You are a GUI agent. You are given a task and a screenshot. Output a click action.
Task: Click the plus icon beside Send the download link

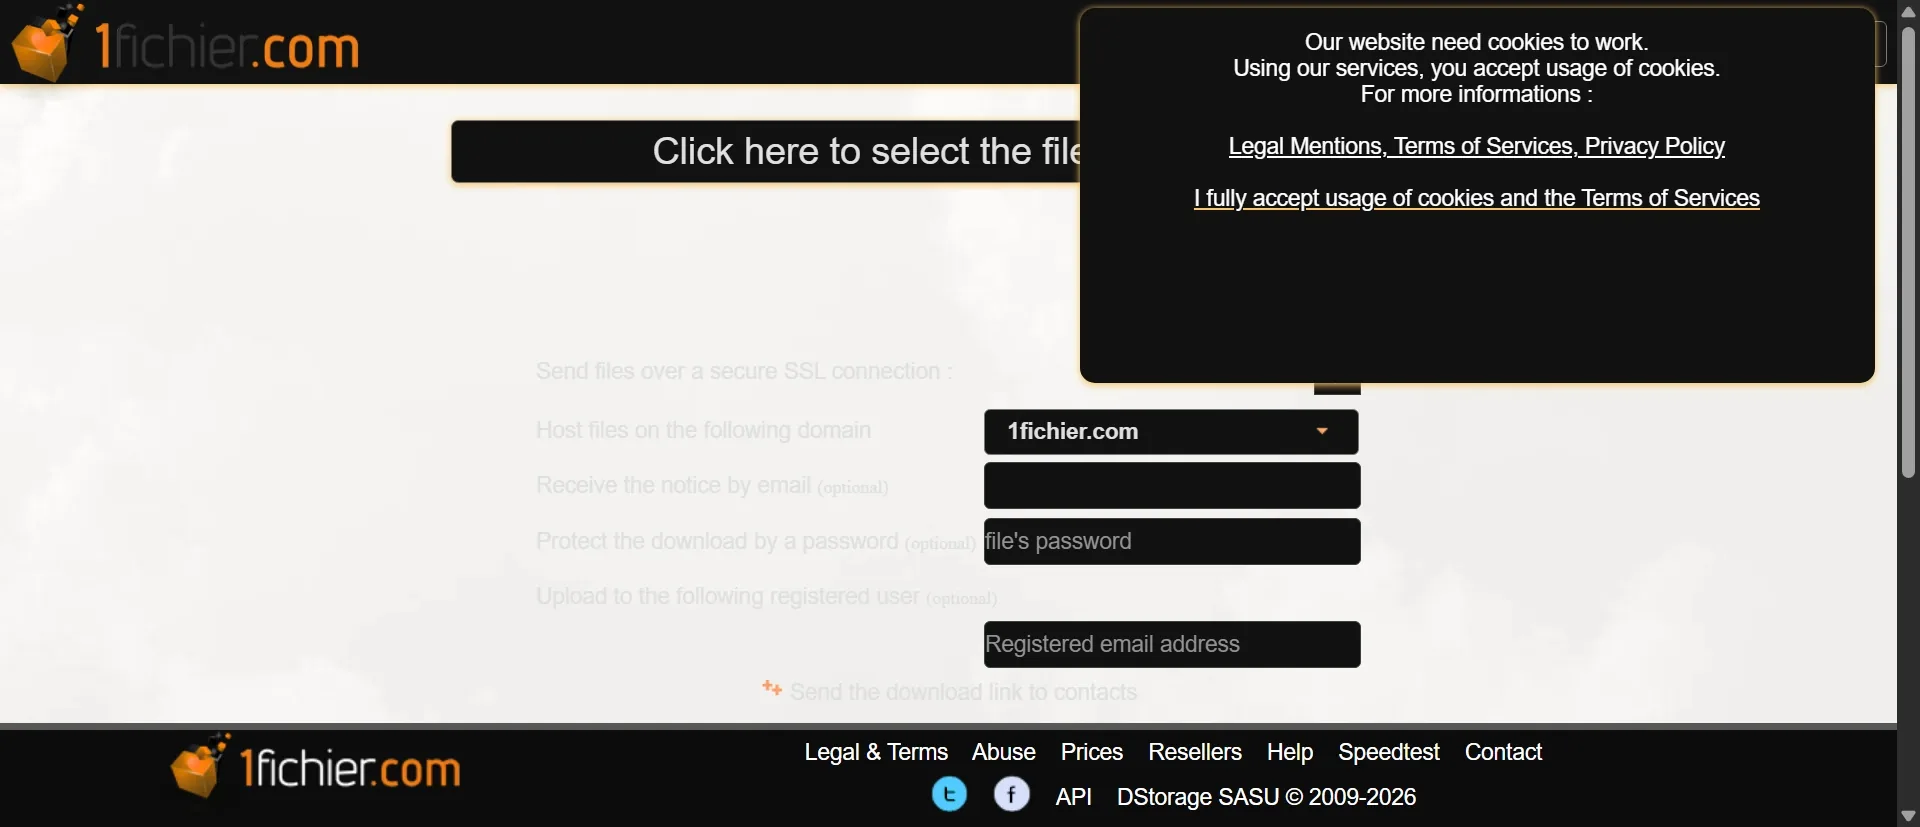click(x=771, y=688)
